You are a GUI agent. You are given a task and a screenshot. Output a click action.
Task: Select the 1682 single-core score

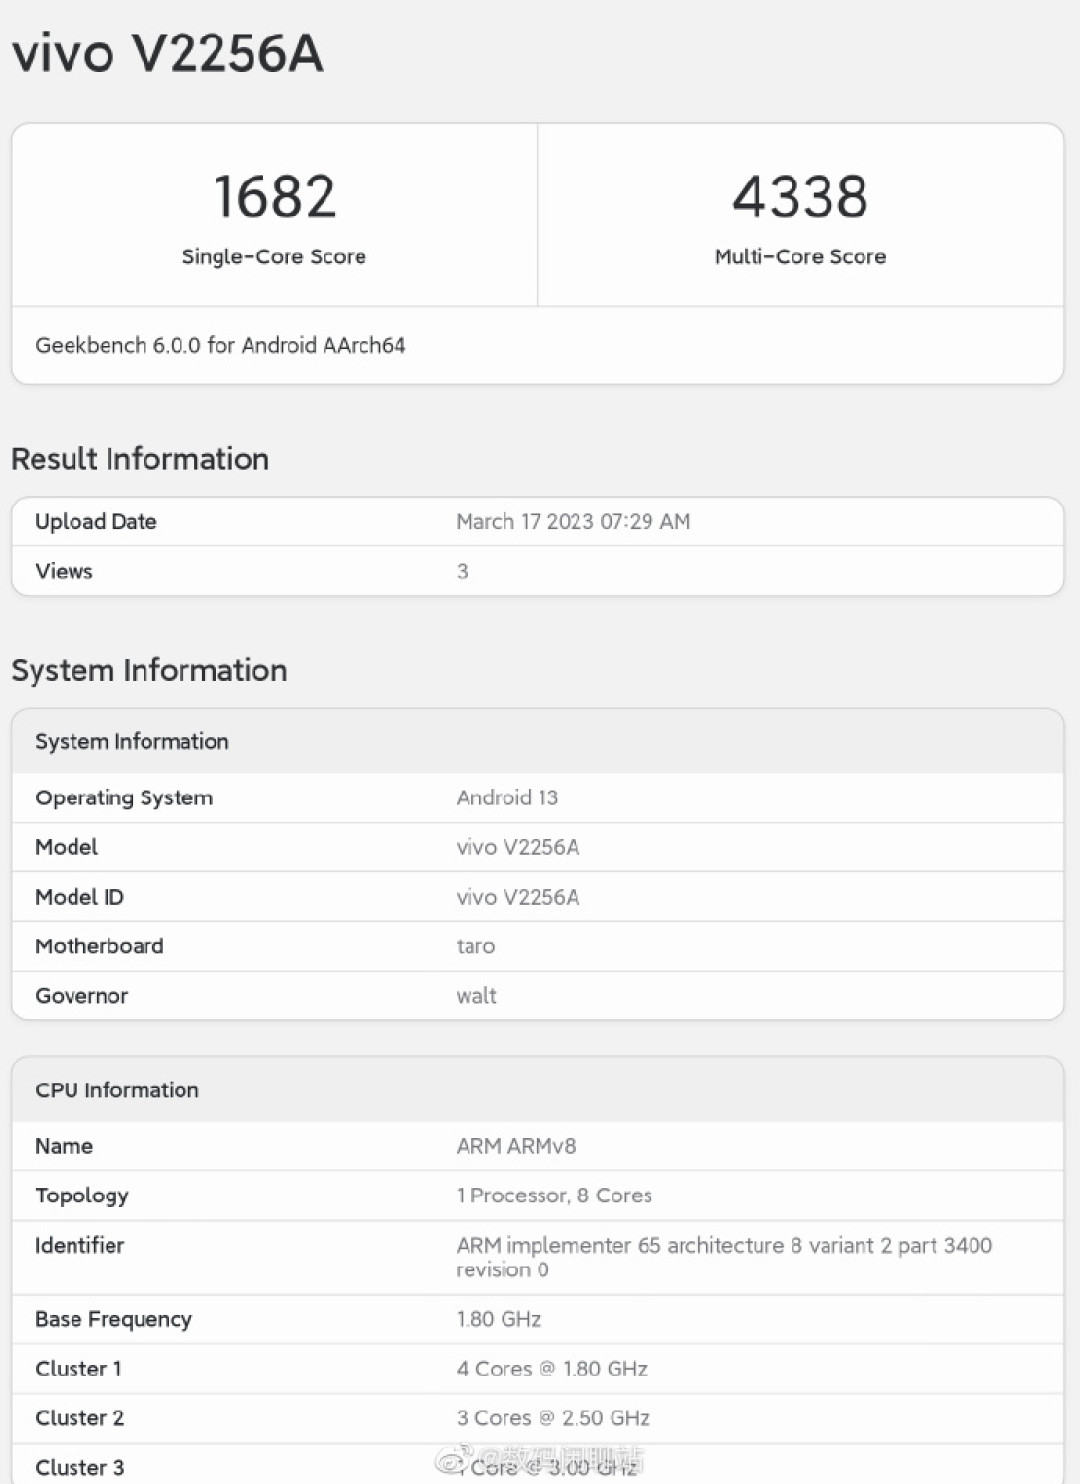274,196
